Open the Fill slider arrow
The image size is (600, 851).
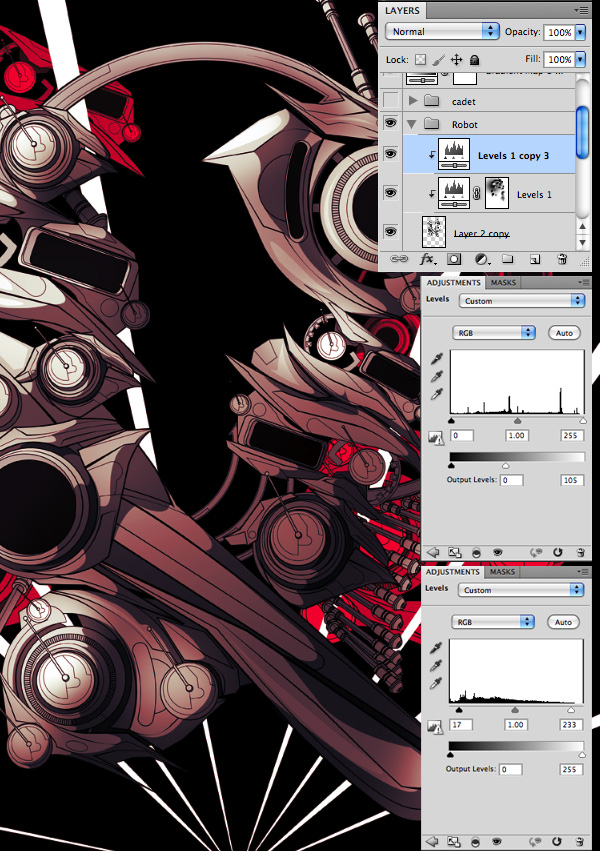[580, 59]
